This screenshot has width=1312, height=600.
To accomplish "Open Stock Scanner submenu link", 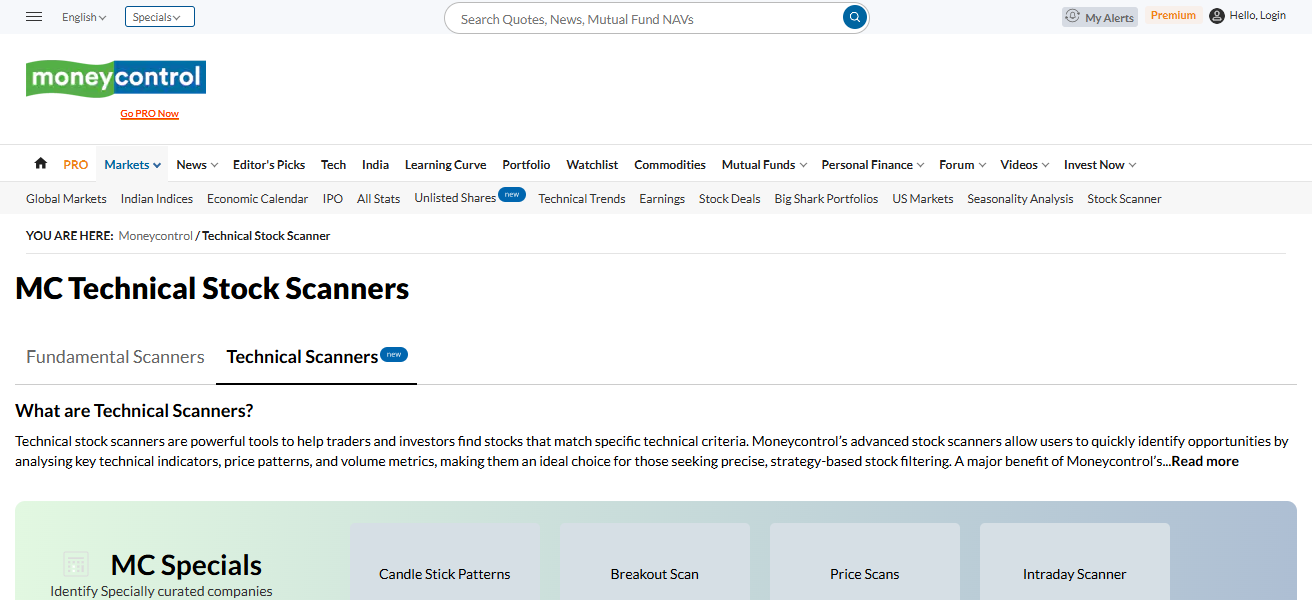I will 1124,199.
